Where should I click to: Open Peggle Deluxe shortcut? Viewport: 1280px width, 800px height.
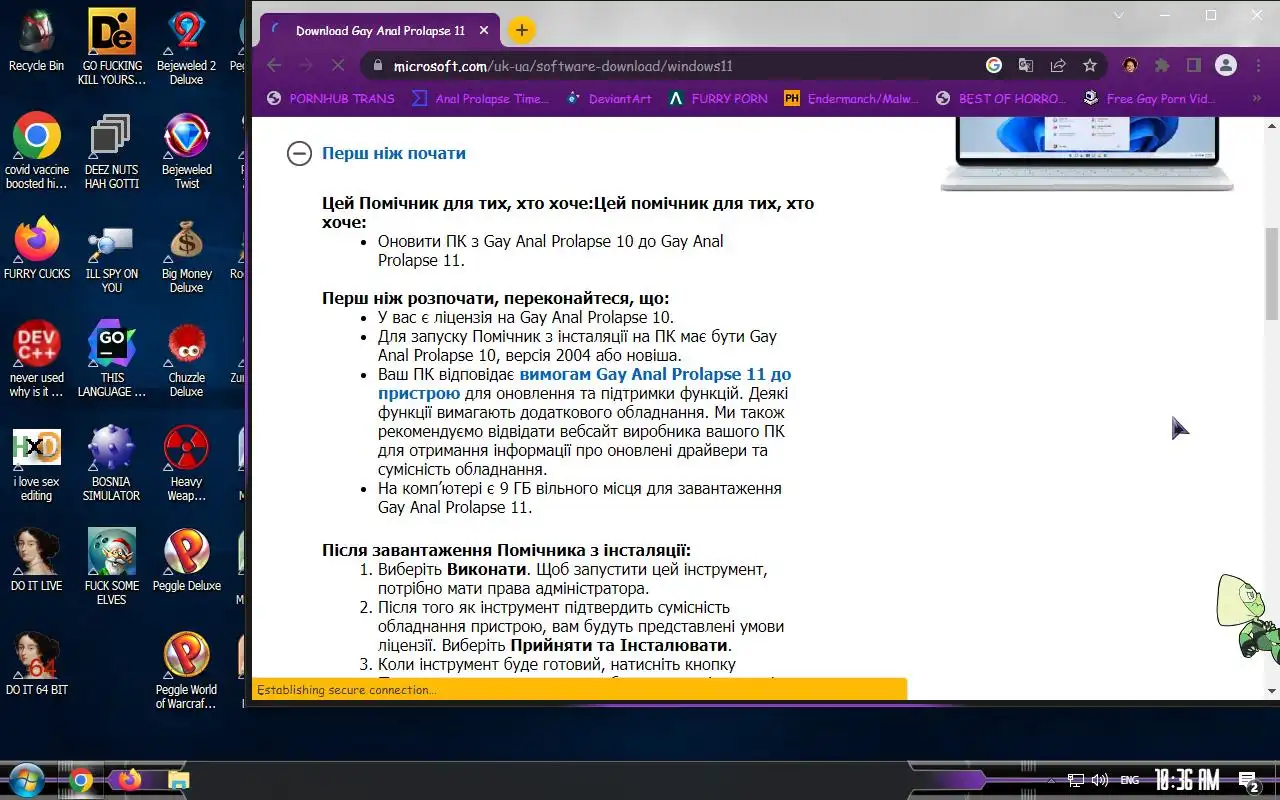[187, 560]
